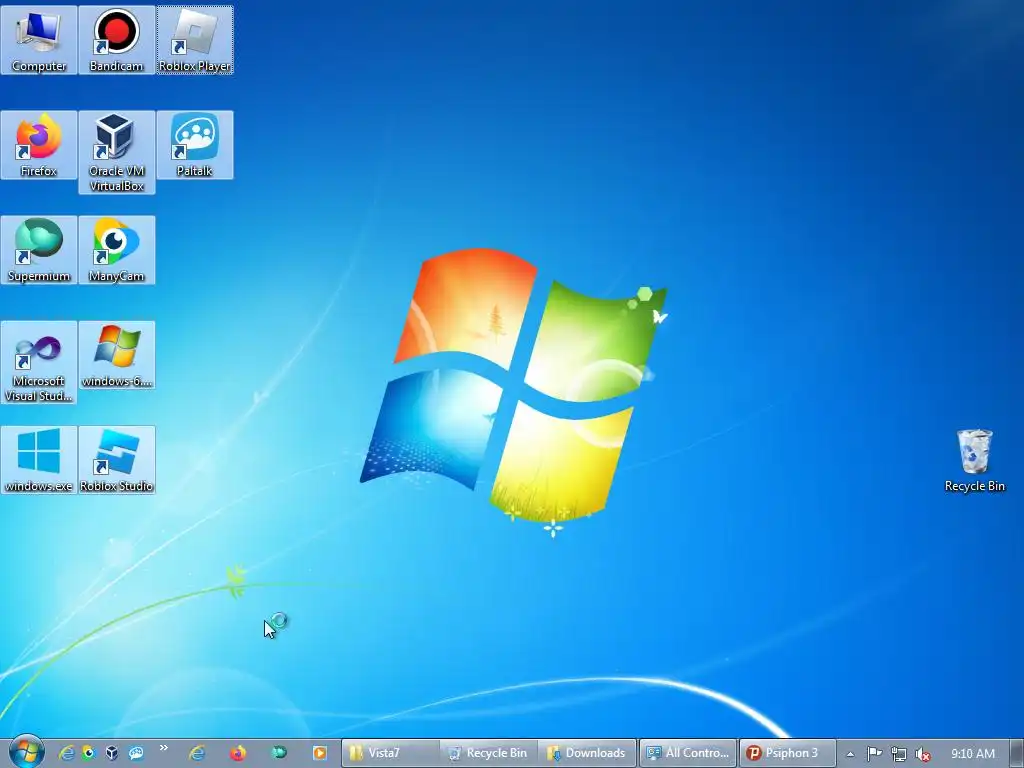This screenshot has height=768, width=1024.
Task: Select the windows-6... file icon
Action: (x=116, y=355)
